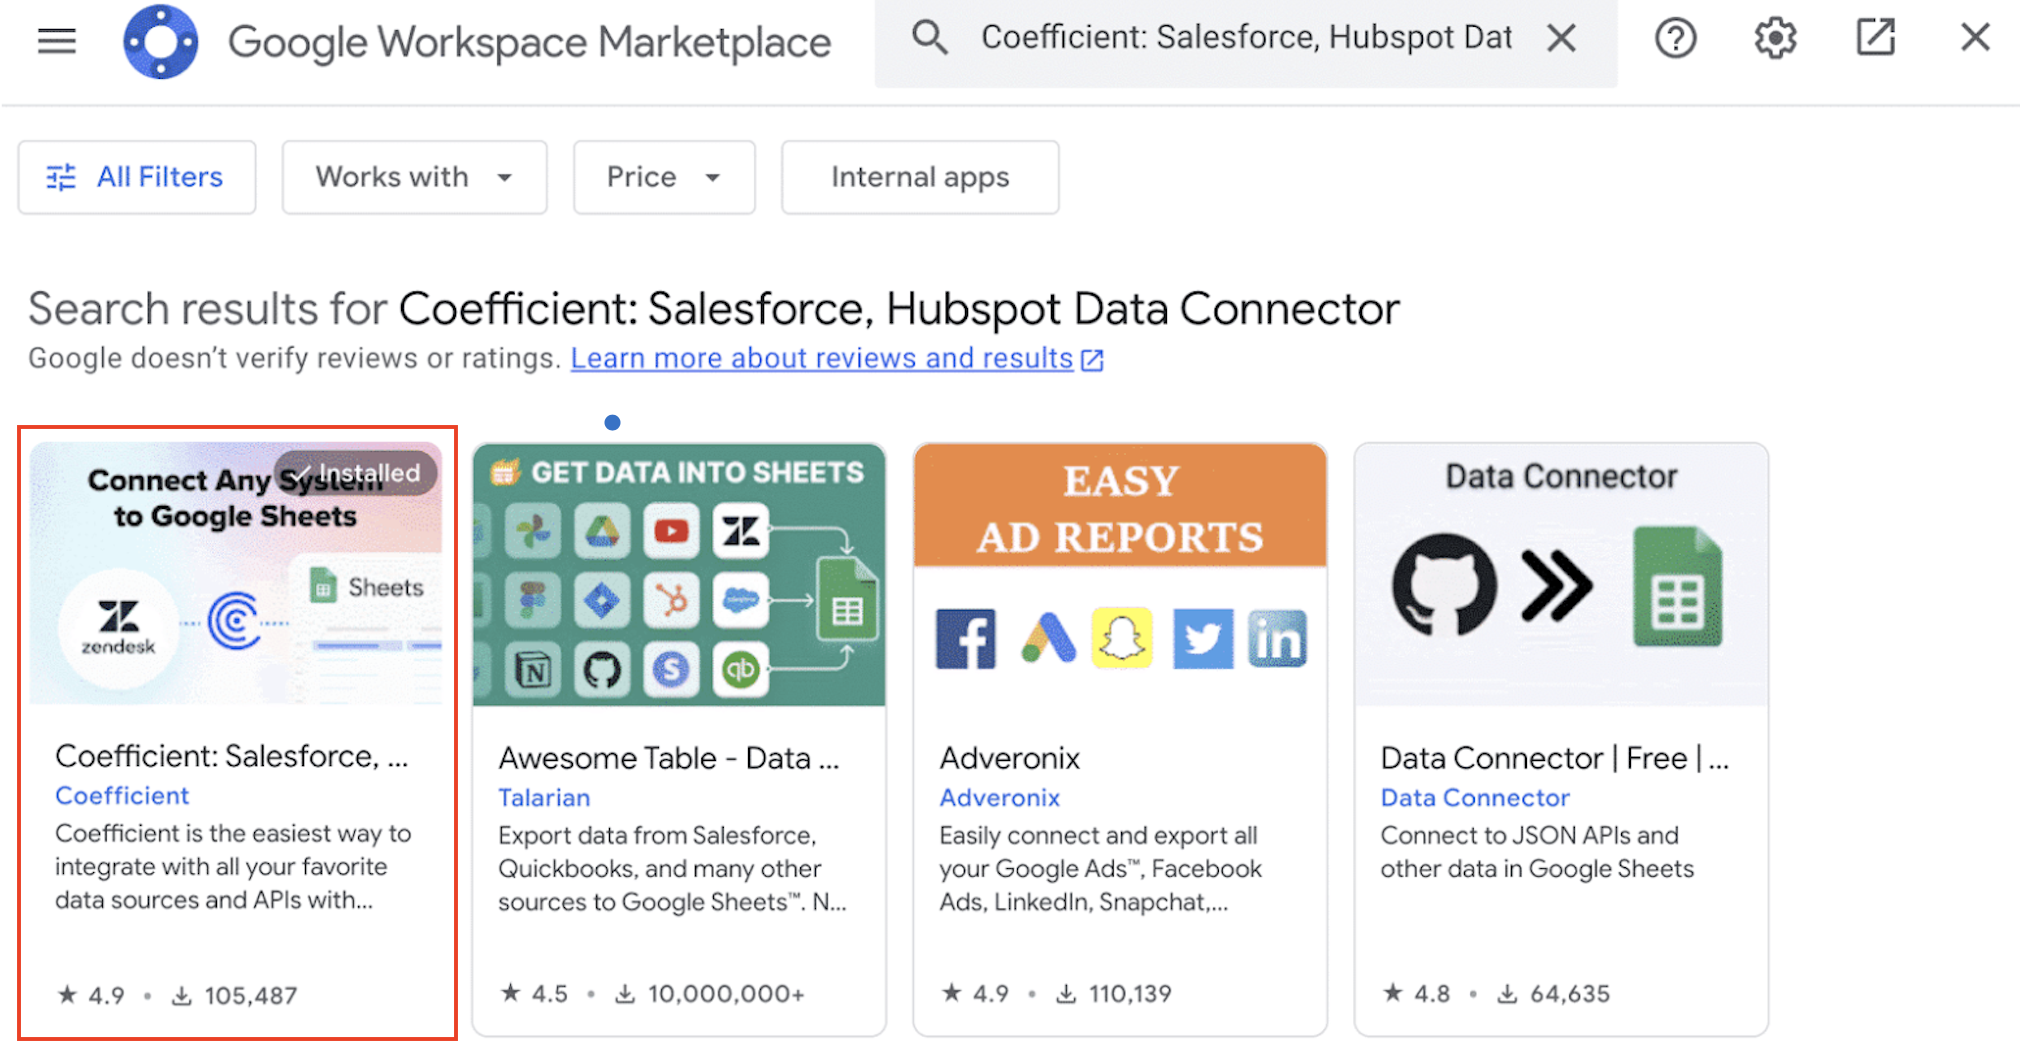Click the Data Connector description text

click(1537, 852)
